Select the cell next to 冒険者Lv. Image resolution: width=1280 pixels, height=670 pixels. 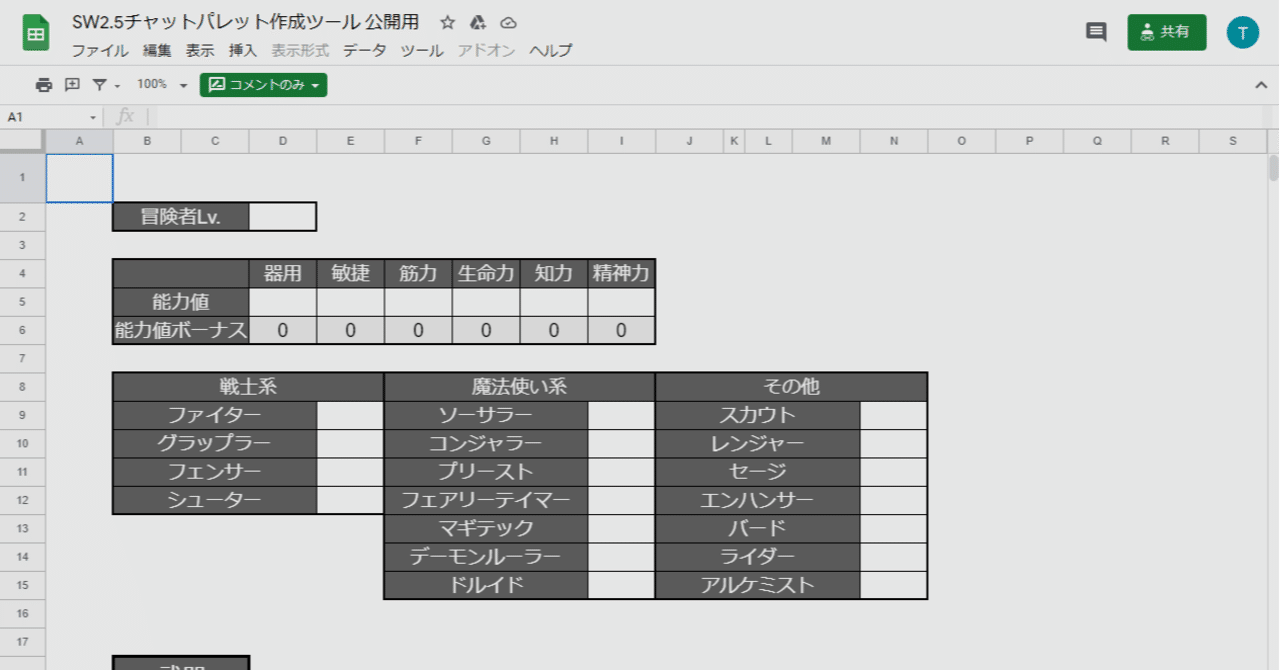coord(283,216)
